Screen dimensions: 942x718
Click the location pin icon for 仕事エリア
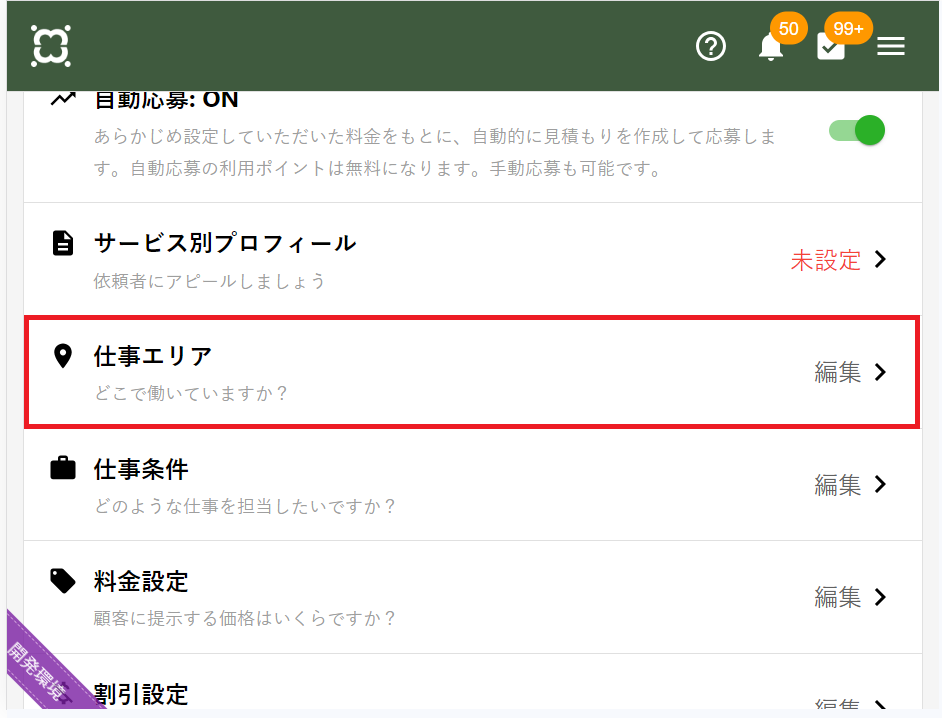[x=63, y=356]
